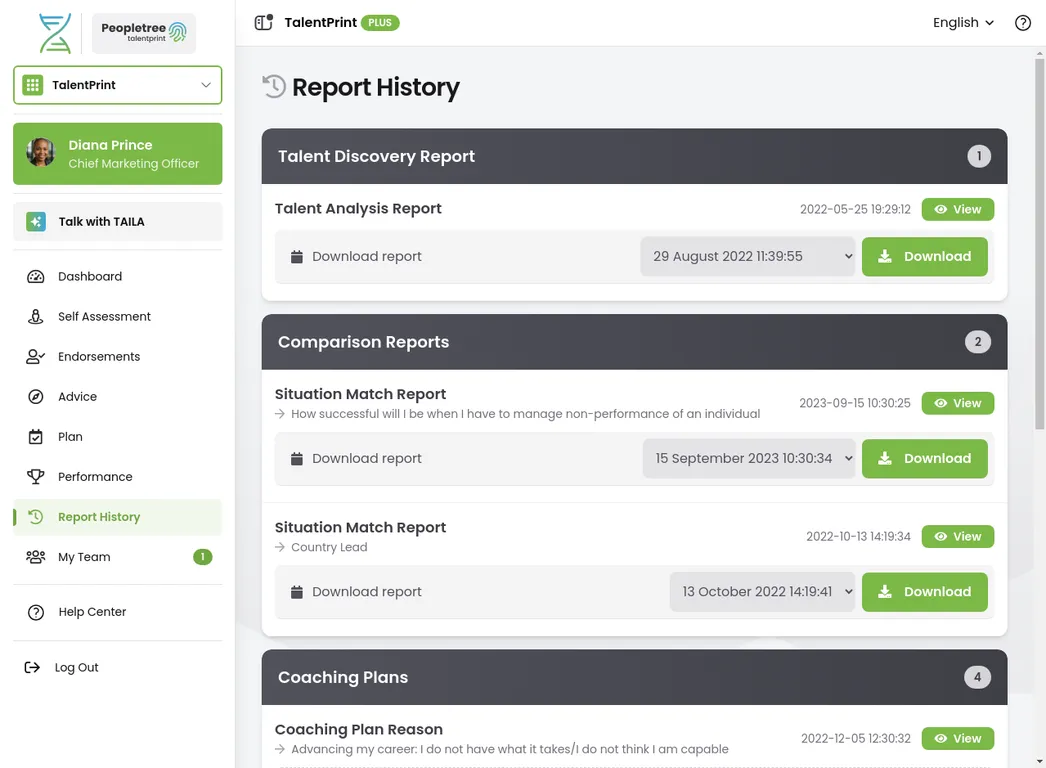
Task: Click the arrow icon before Country Lead
Action: pos(280,547)
